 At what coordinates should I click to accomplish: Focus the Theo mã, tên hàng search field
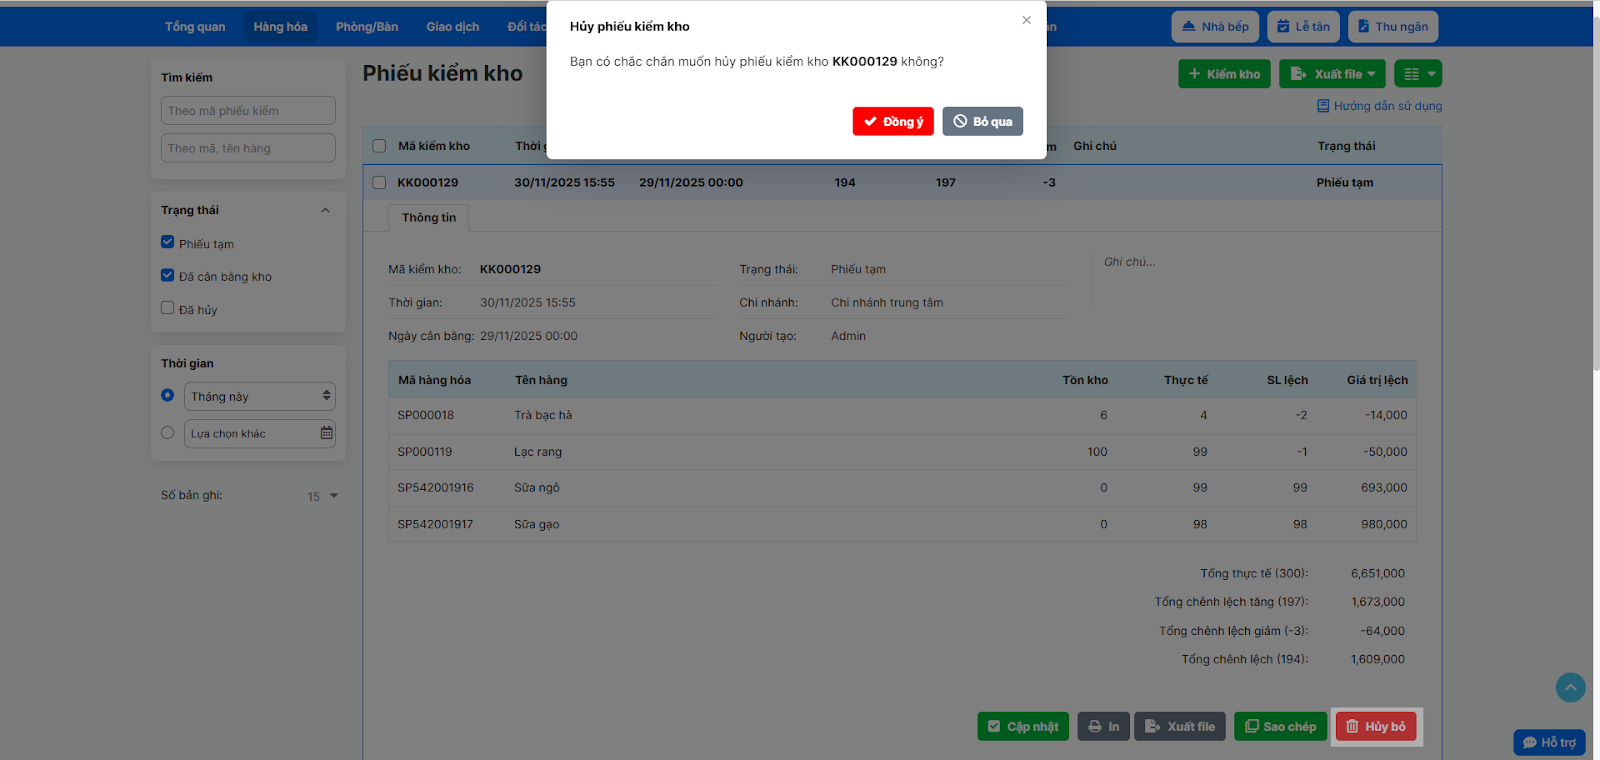(x=248, y=148)
